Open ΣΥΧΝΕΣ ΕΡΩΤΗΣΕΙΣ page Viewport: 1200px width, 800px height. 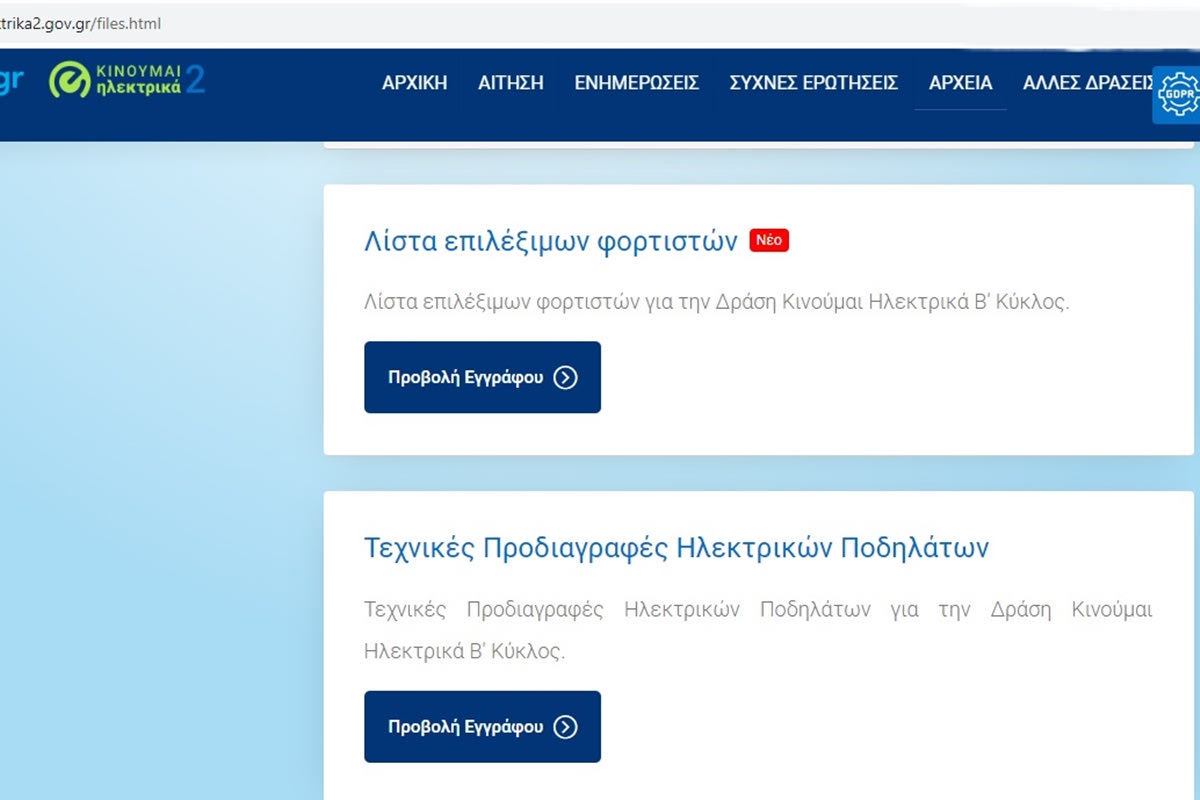click(813, 83)
